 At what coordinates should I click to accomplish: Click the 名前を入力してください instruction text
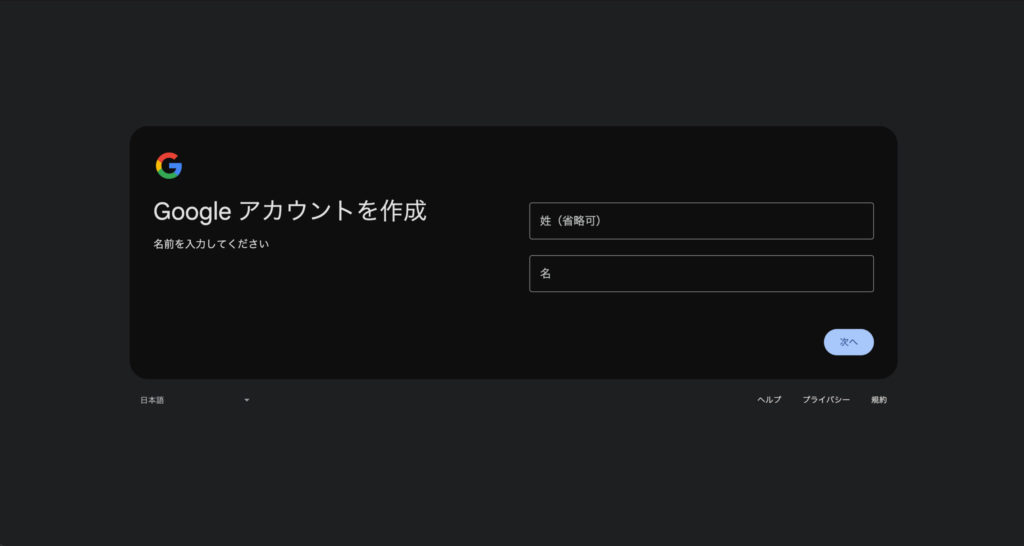211,244
